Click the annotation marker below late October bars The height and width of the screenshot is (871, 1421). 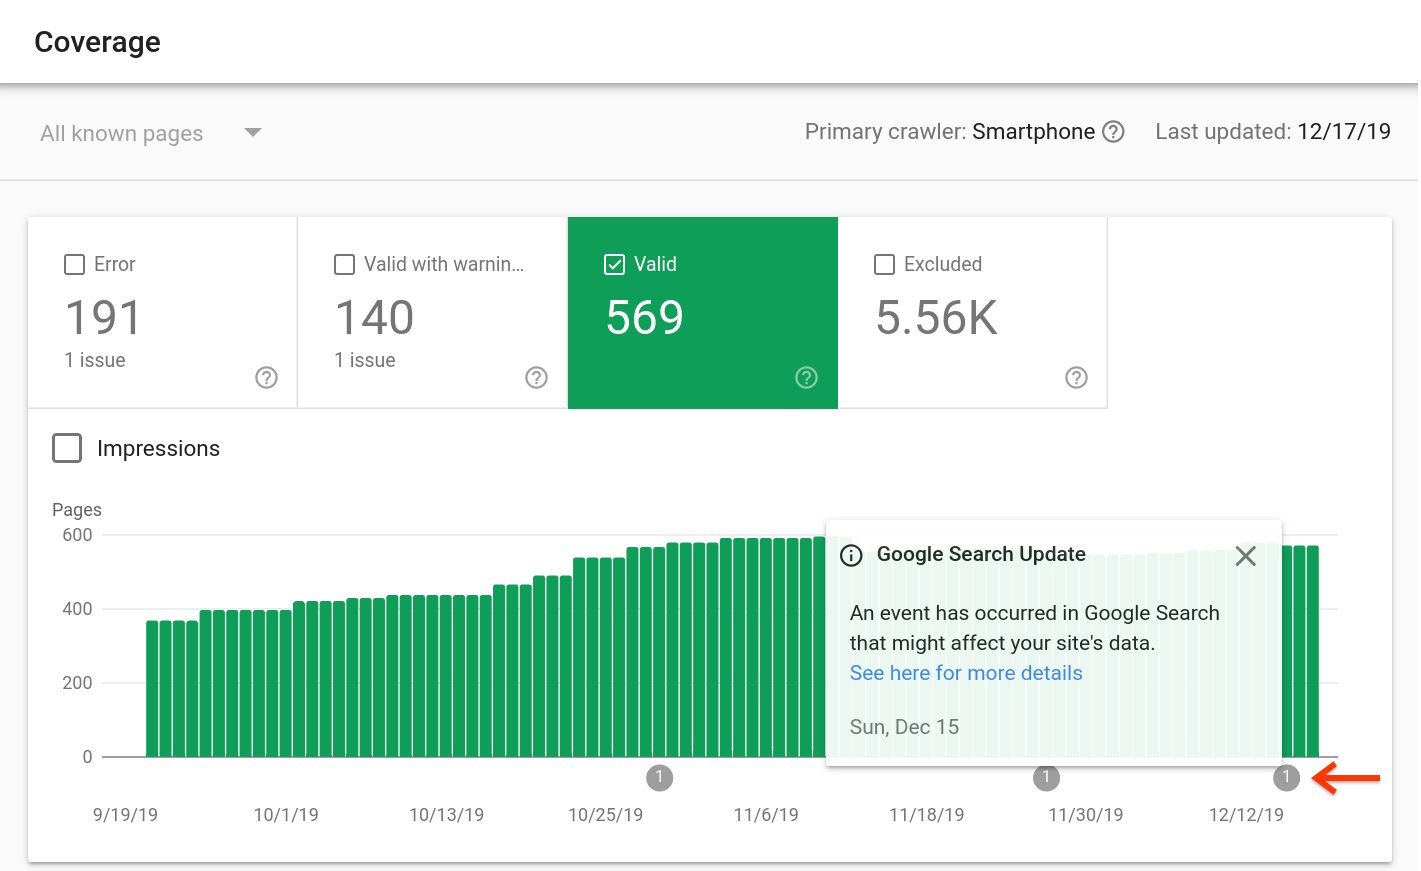coord(660,777)
